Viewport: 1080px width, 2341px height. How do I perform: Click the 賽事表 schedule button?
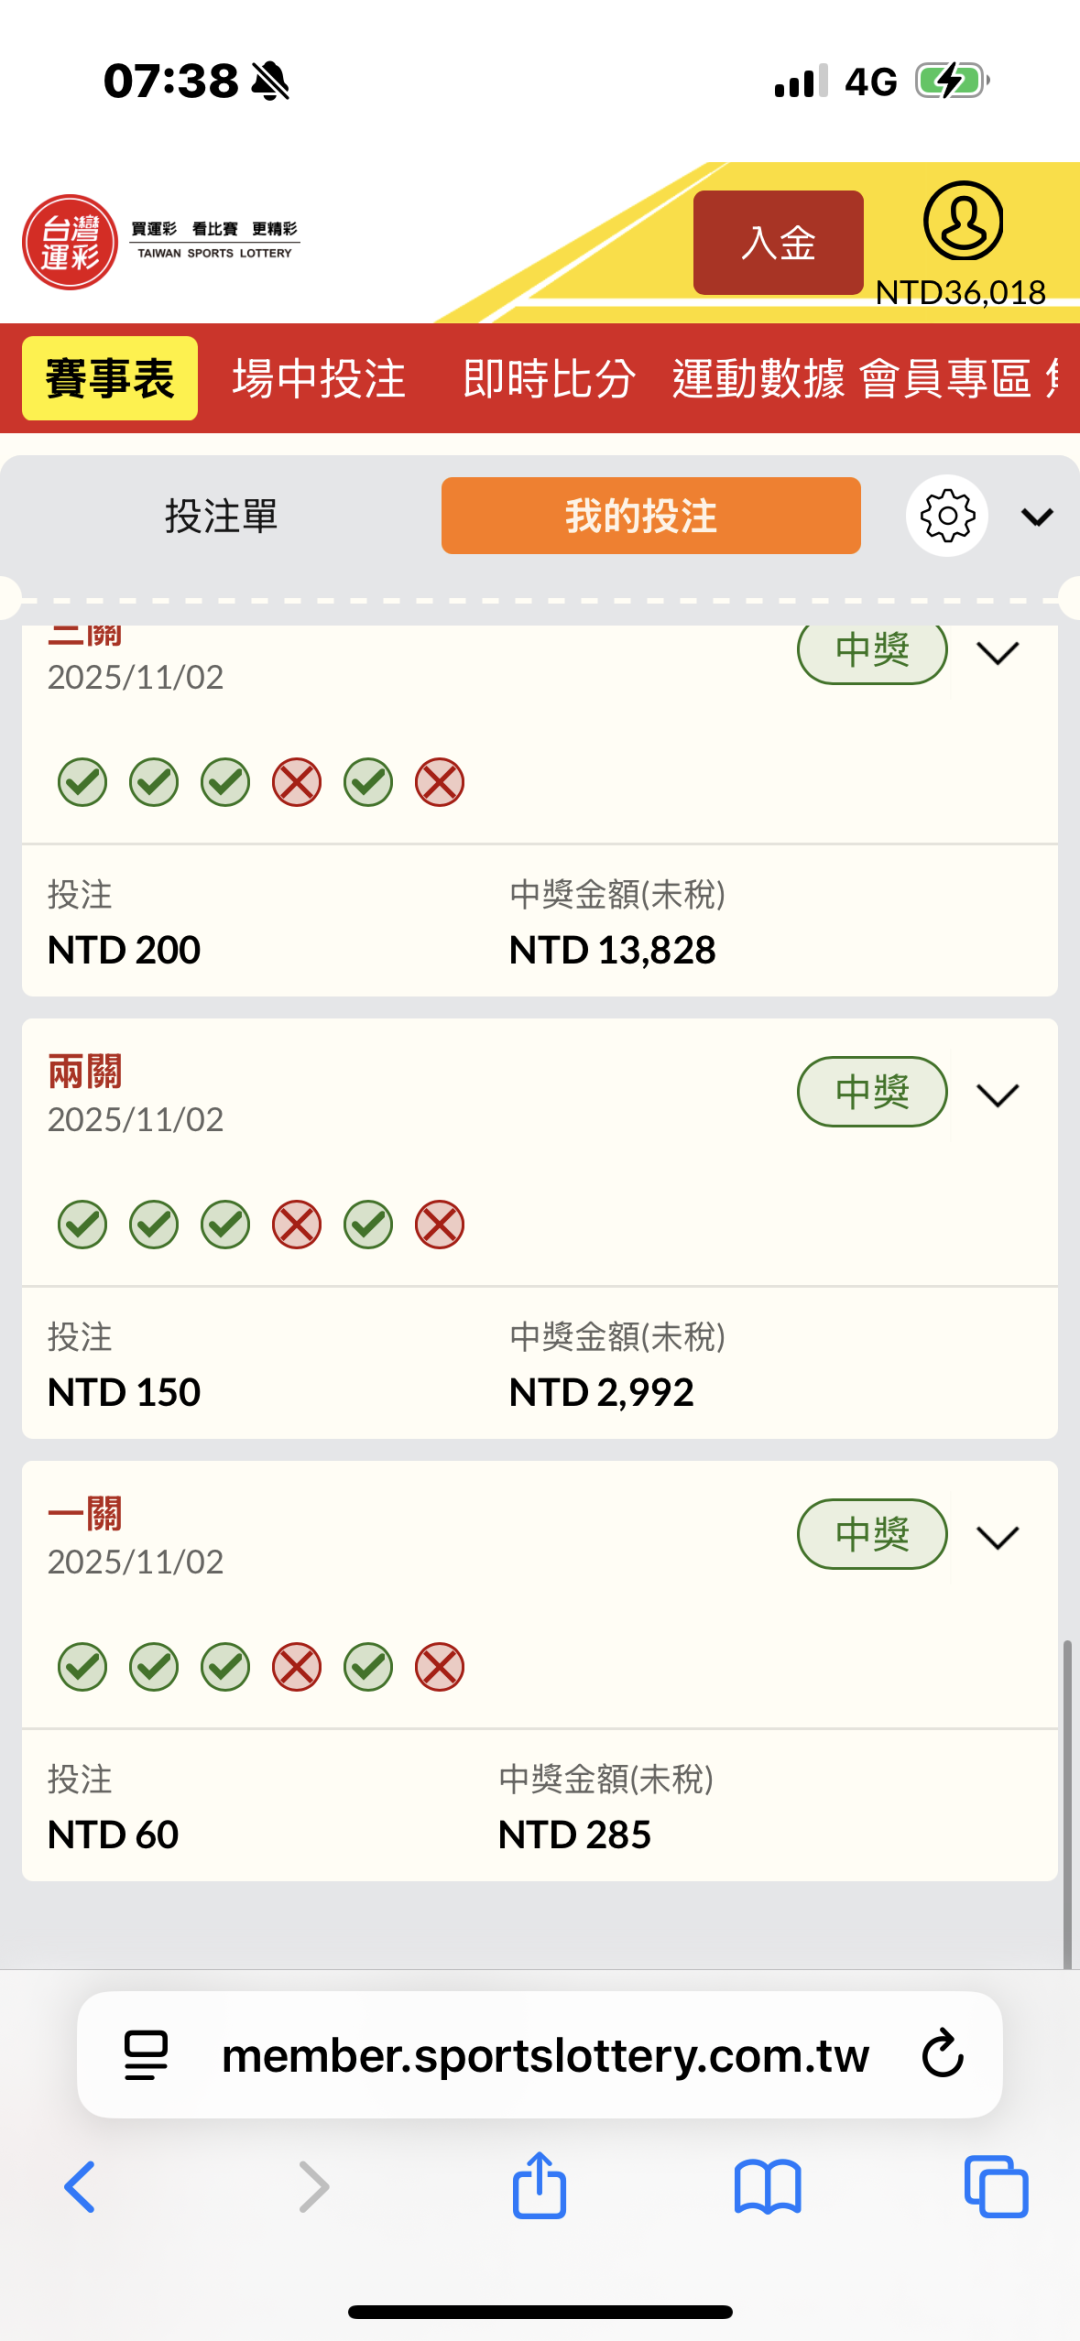tap(110, 379)
